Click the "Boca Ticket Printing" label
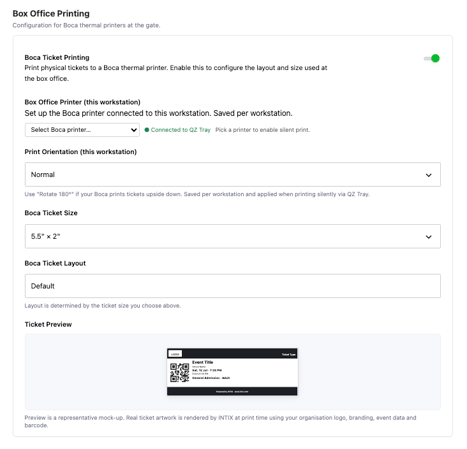Screen dimensions: 467x449 pos(57,57)
